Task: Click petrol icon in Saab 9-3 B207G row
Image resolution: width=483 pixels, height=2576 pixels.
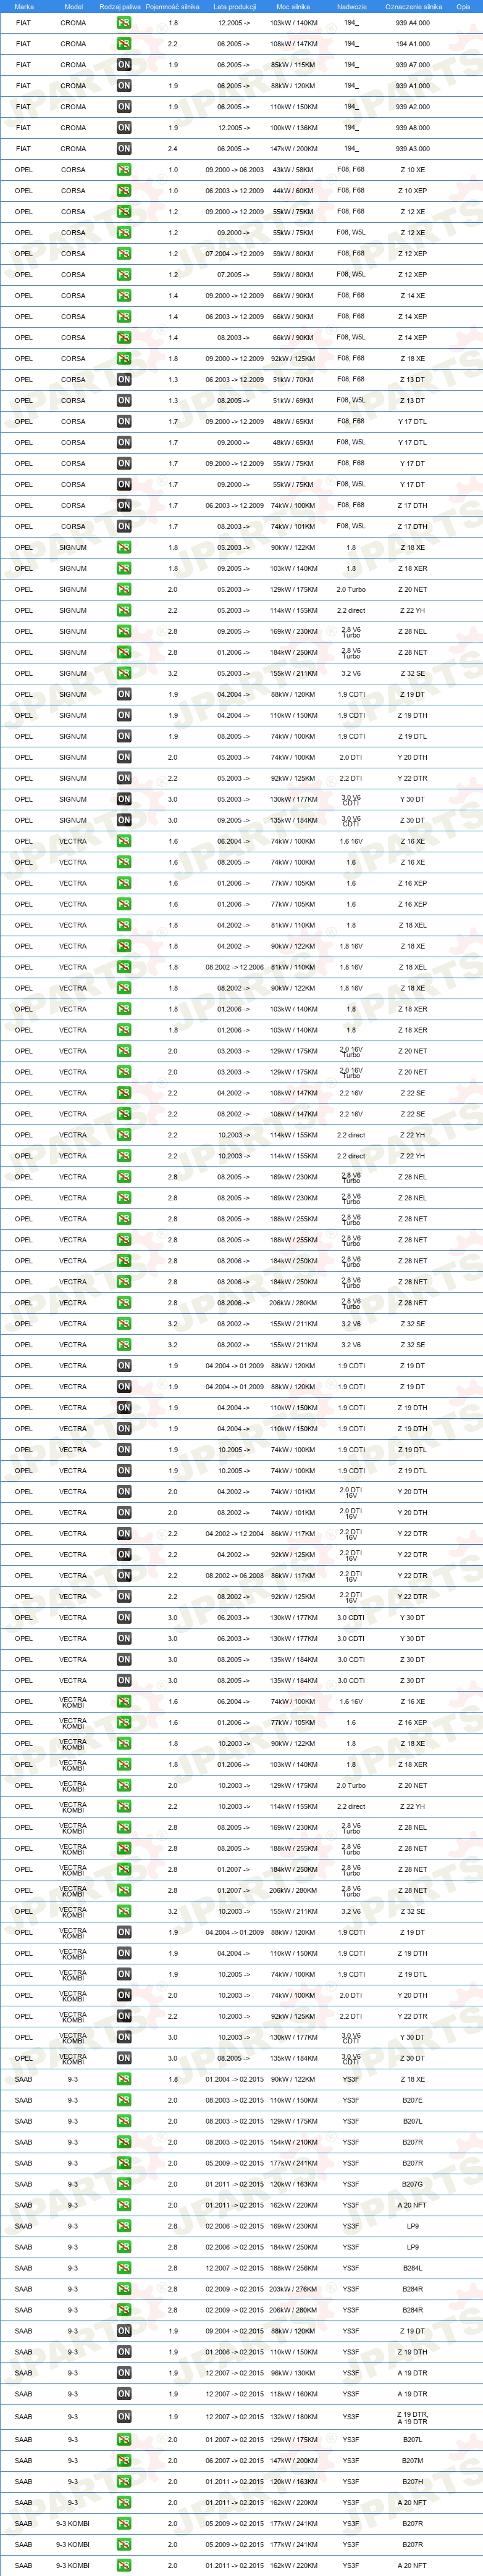Action: click(123, 2184)
